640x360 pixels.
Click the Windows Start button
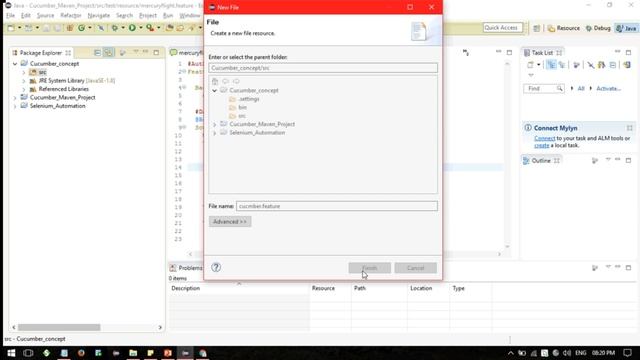(11, 353)
